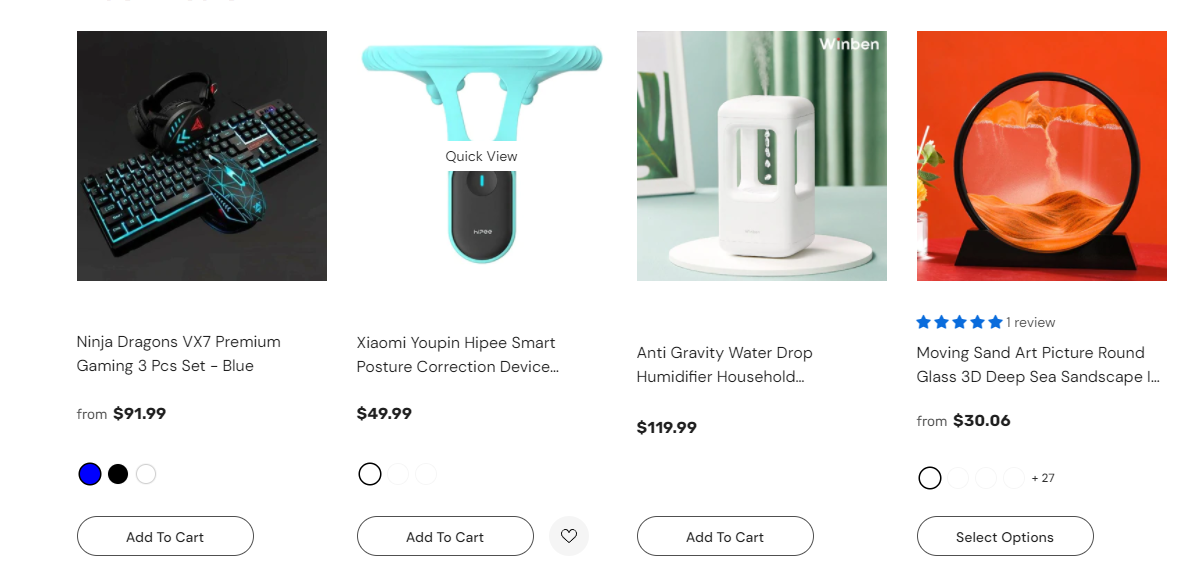Add Anti Gravity Humidifier to cart
1177x579 pixels.
725,536
